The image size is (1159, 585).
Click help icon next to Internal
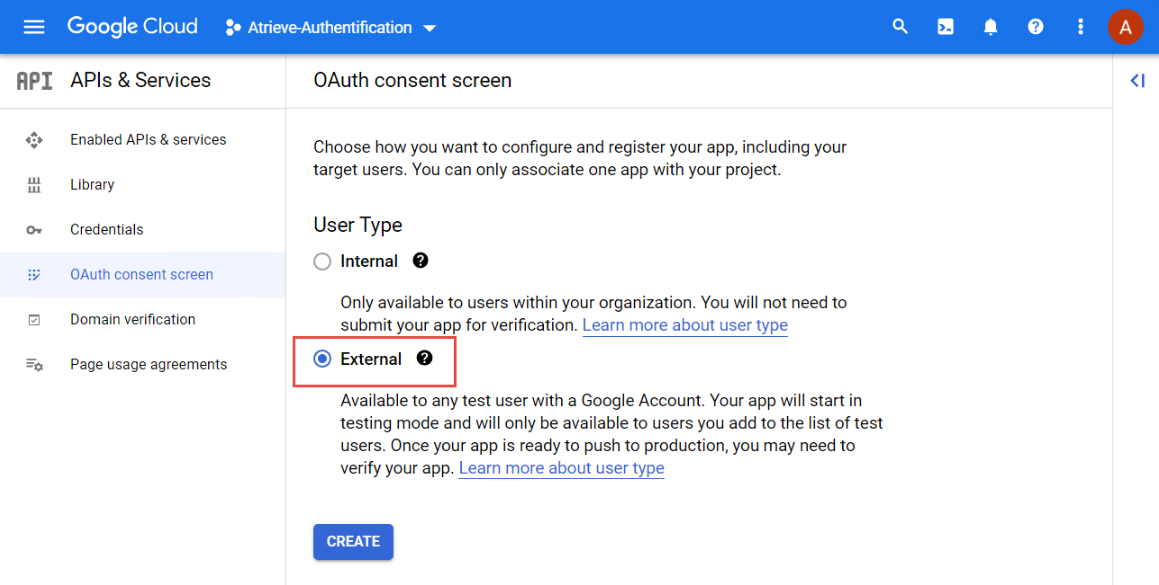point(421,261)
